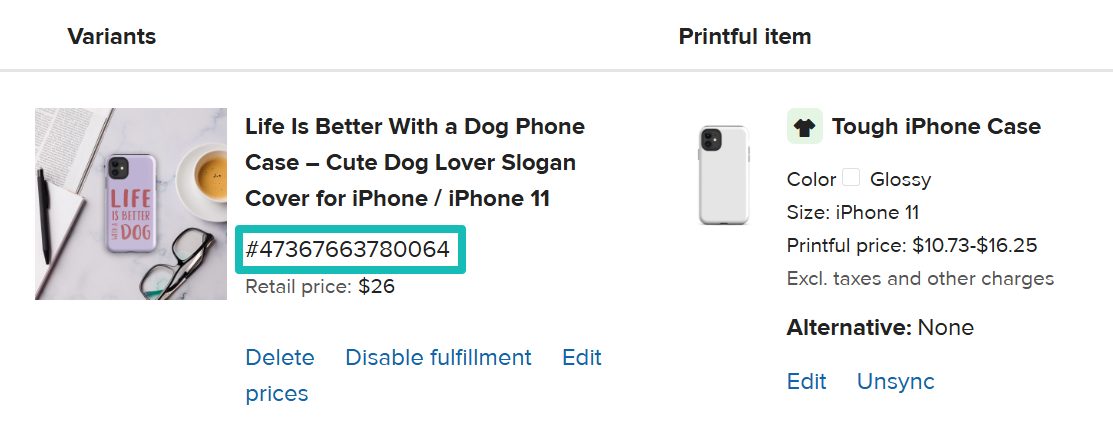Click Edit under Alternative: None

coord(806,382)
